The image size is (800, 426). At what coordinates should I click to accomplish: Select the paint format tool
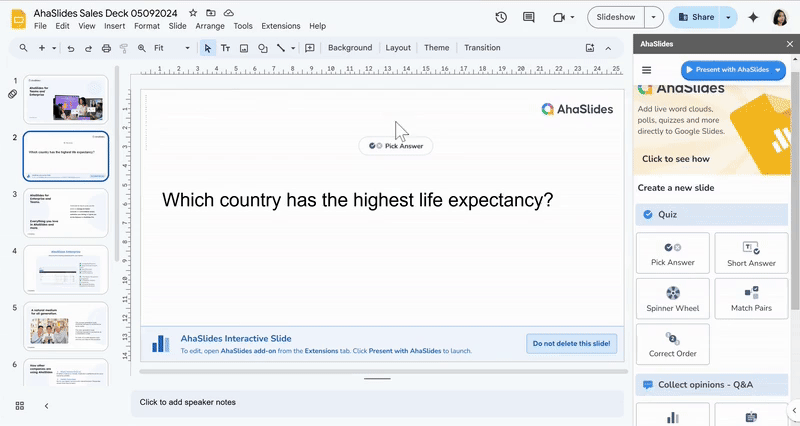pos(123,48)
